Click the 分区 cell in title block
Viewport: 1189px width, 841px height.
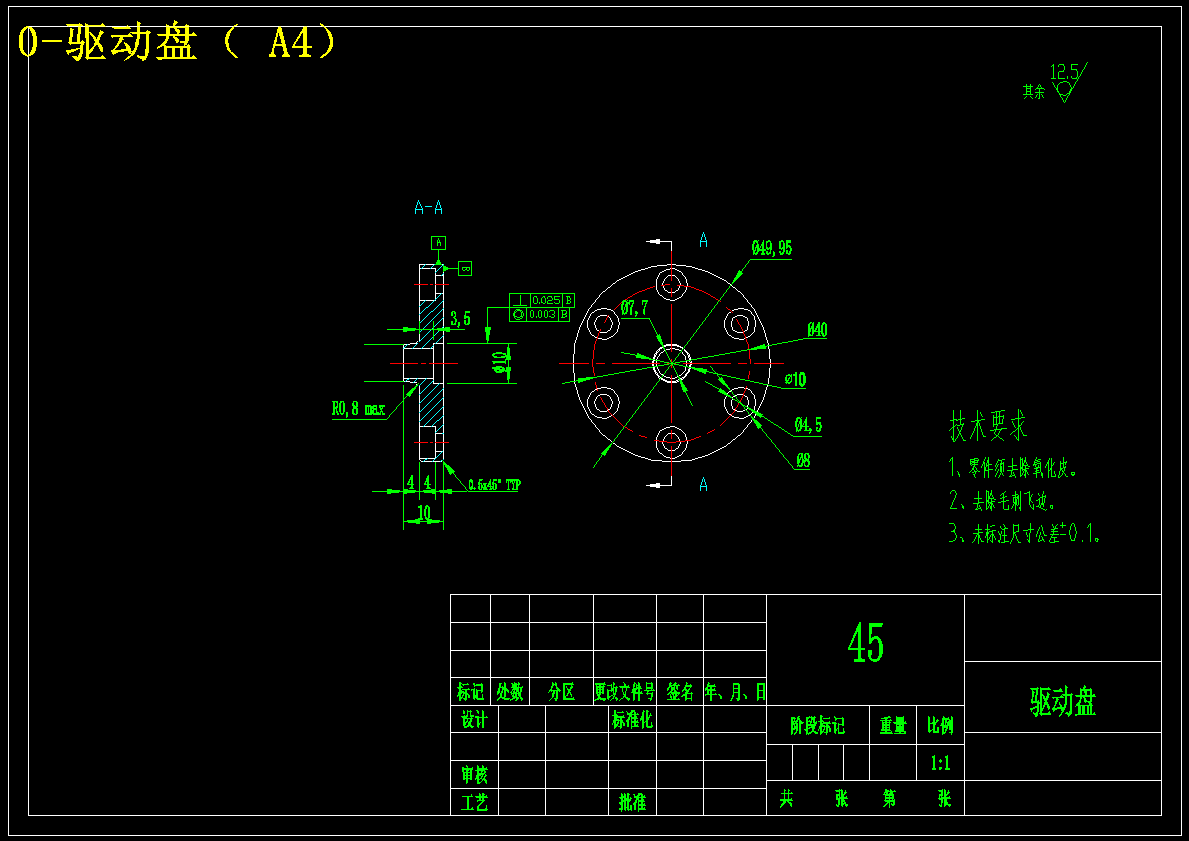point(561,692)
